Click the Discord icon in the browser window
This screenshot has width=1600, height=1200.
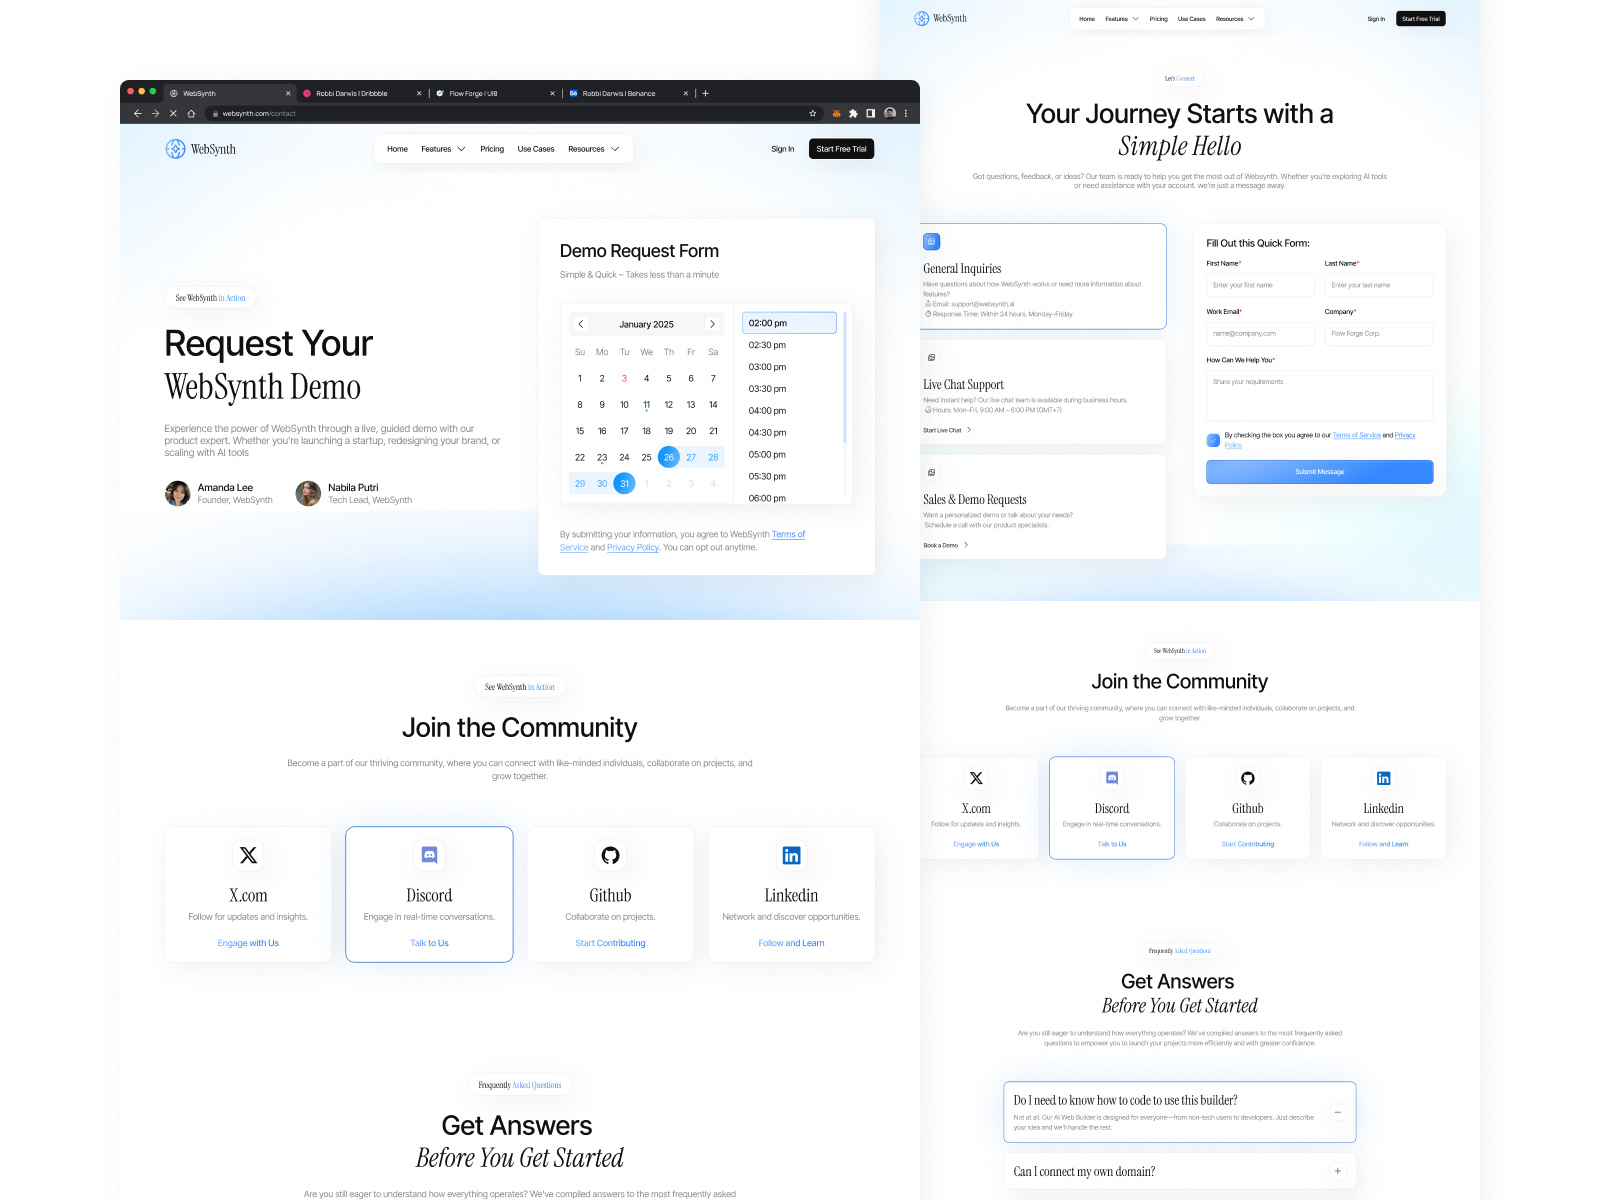coord(429,855)
